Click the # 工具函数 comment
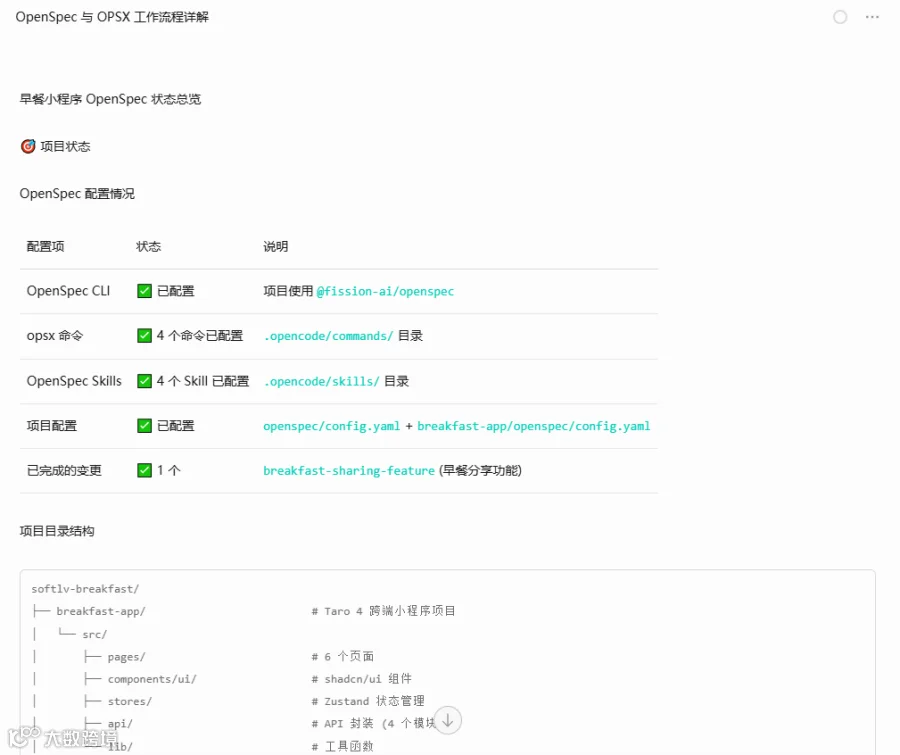Viewport: 900px width, 755px height. click(x=342, y=746)
